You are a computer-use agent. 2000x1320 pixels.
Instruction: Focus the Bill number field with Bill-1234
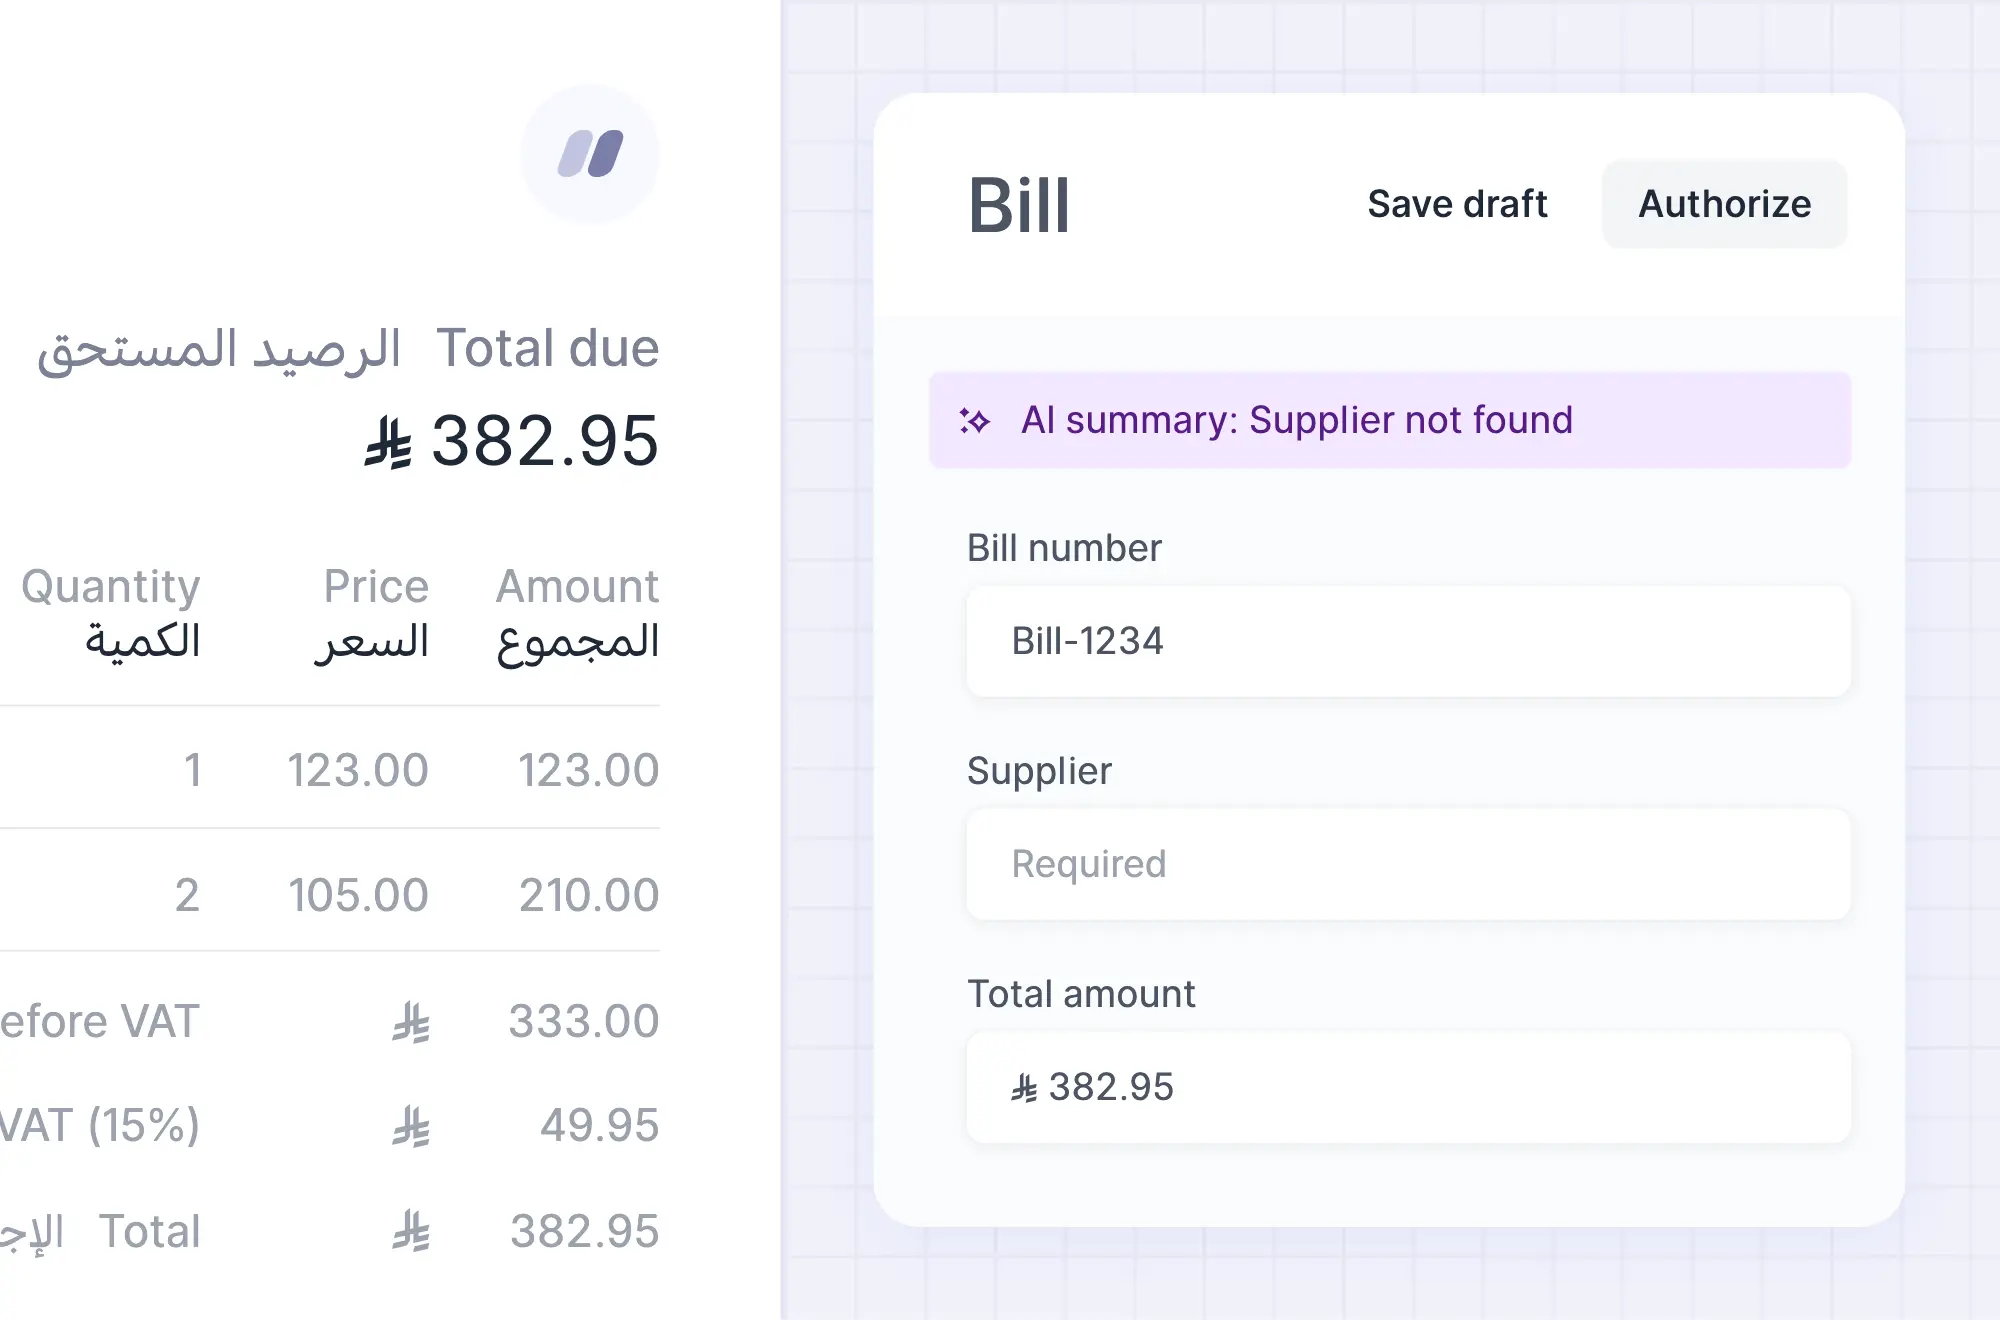(1409, 641)
